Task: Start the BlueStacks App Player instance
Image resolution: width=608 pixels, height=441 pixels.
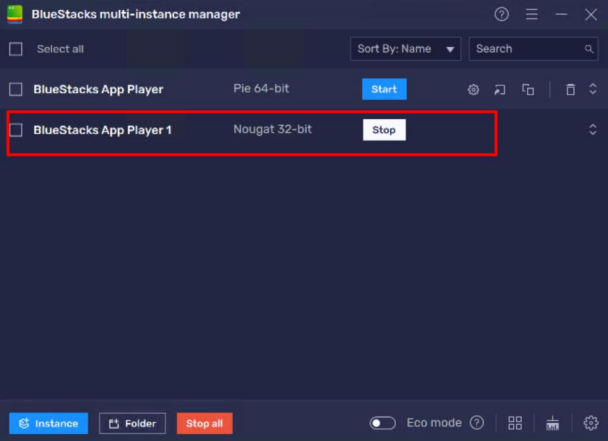Action: 384,89
